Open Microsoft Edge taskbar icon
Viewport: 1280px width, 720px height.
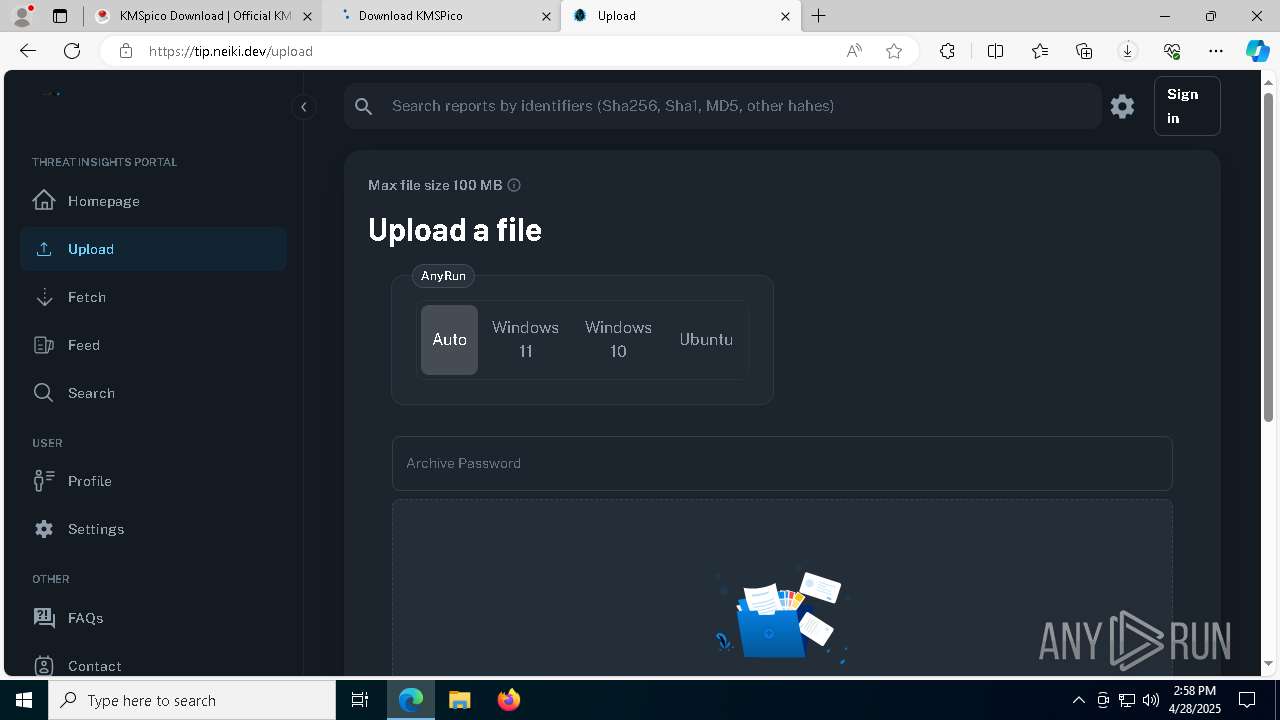pyautogui.click(x=411, y=700)
